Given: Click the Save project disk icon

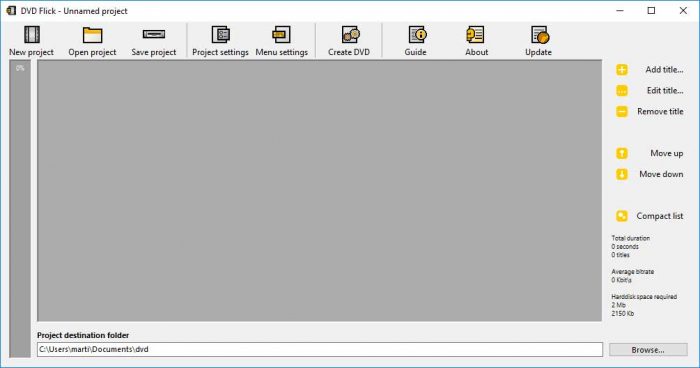Looking at the screenshot, I should (154, 34).
